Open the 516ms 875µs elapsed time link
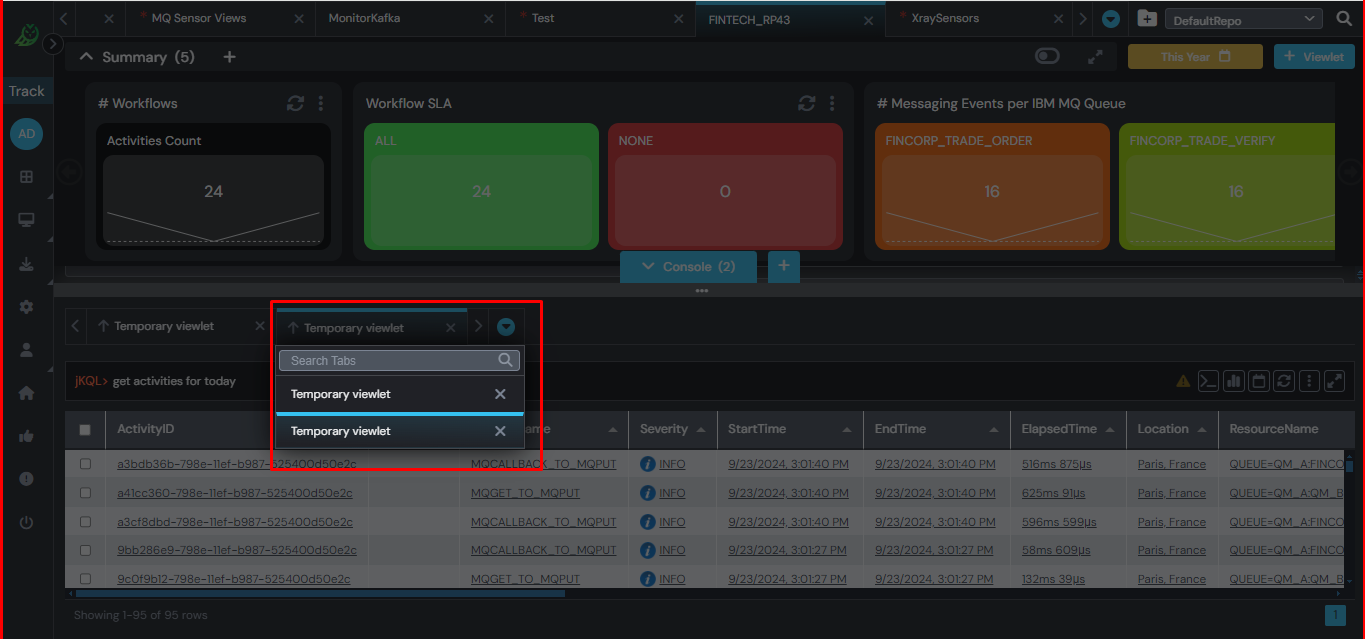 tap(1058, 464)
